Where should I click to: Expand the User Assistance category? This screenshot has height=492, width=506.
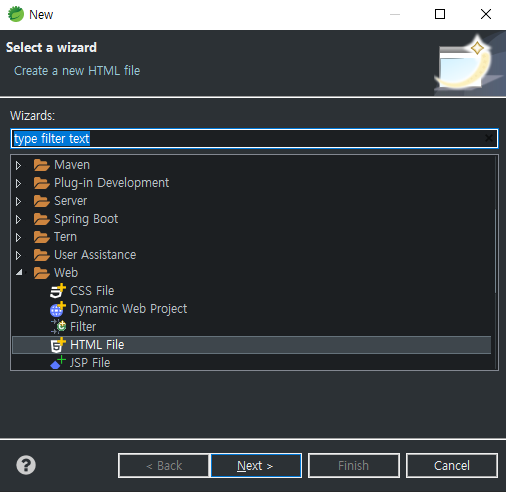tap(18, 255)
